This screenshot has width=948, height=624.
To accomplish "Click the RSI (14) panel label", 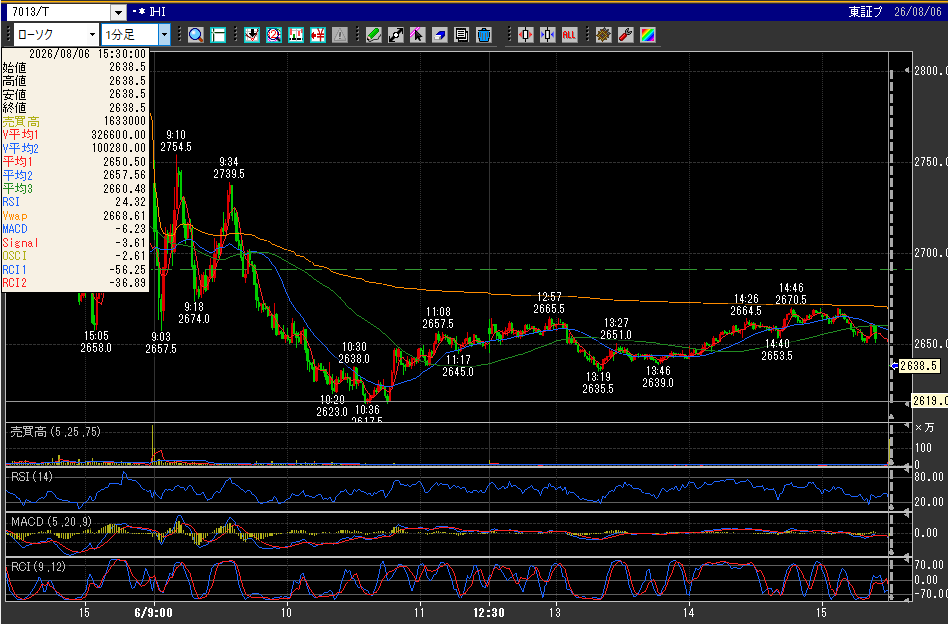I will 31,476.
